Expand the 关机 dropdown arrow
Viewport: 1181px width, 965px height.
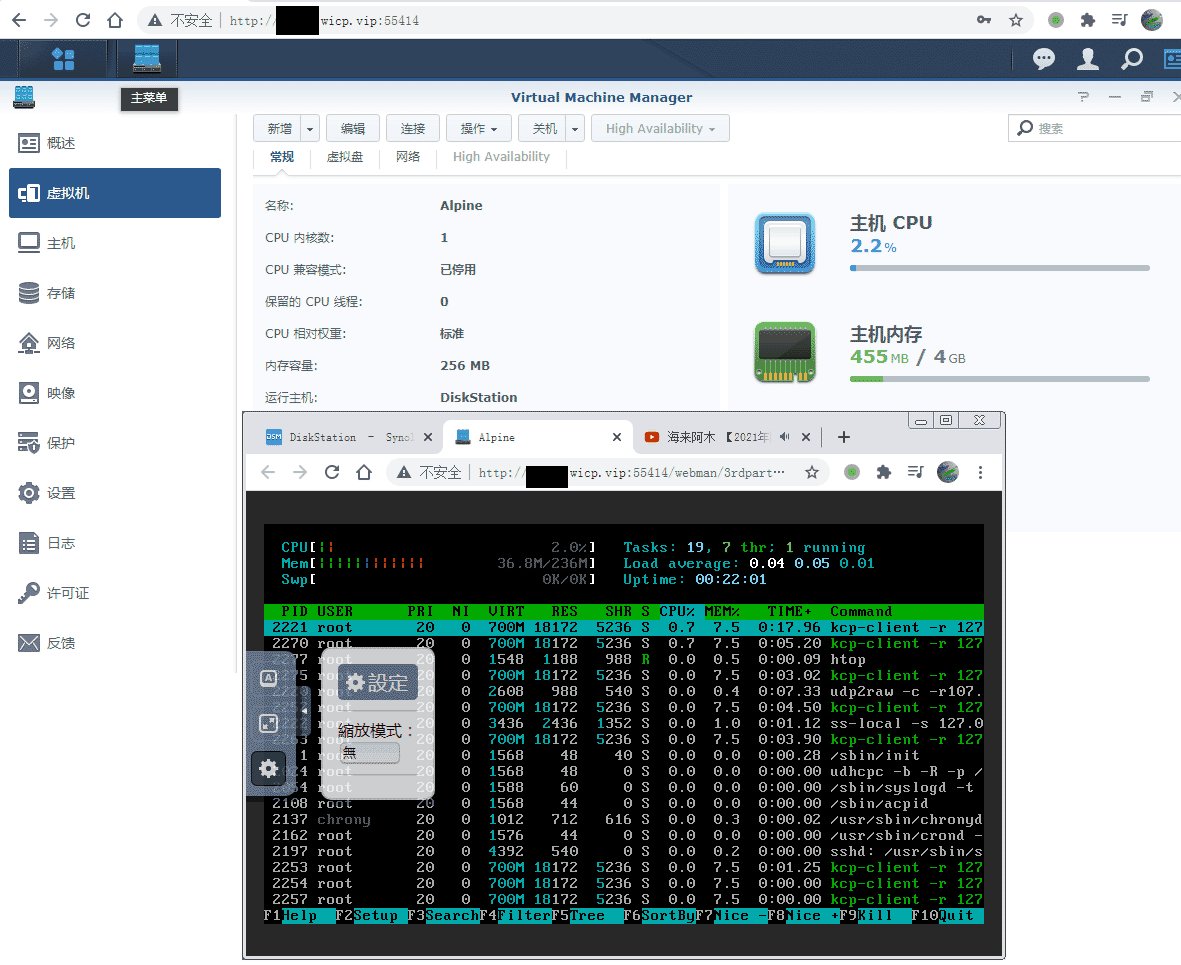(x=575, y=129)
